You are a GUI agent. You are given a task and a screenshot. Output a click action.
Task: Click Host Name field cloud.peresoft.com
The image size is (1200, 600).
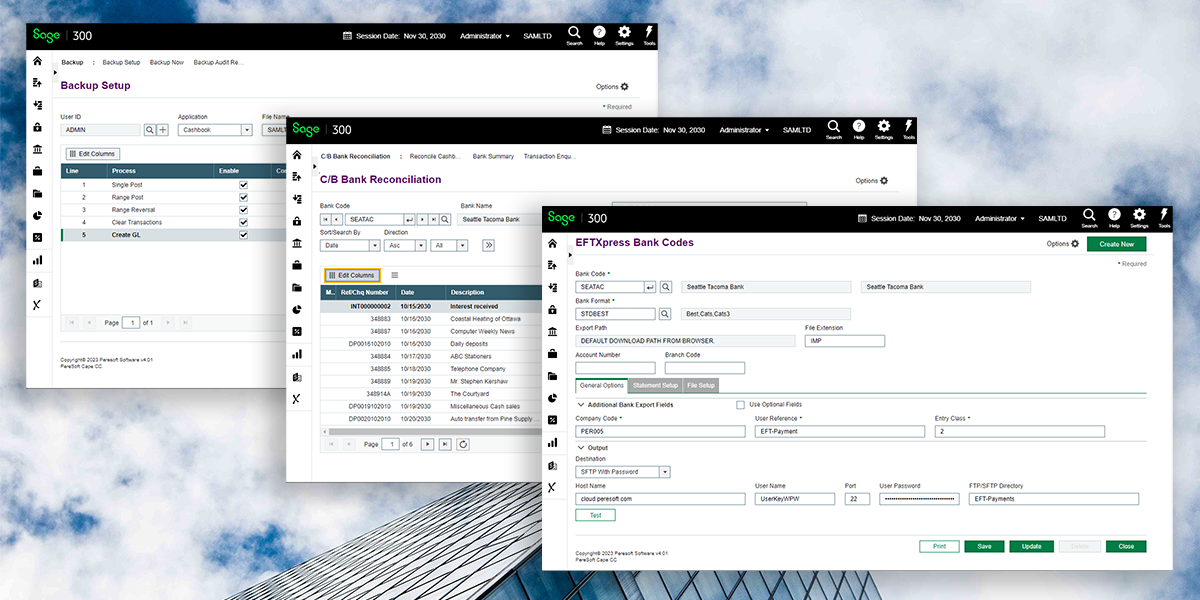click(661, 498)
